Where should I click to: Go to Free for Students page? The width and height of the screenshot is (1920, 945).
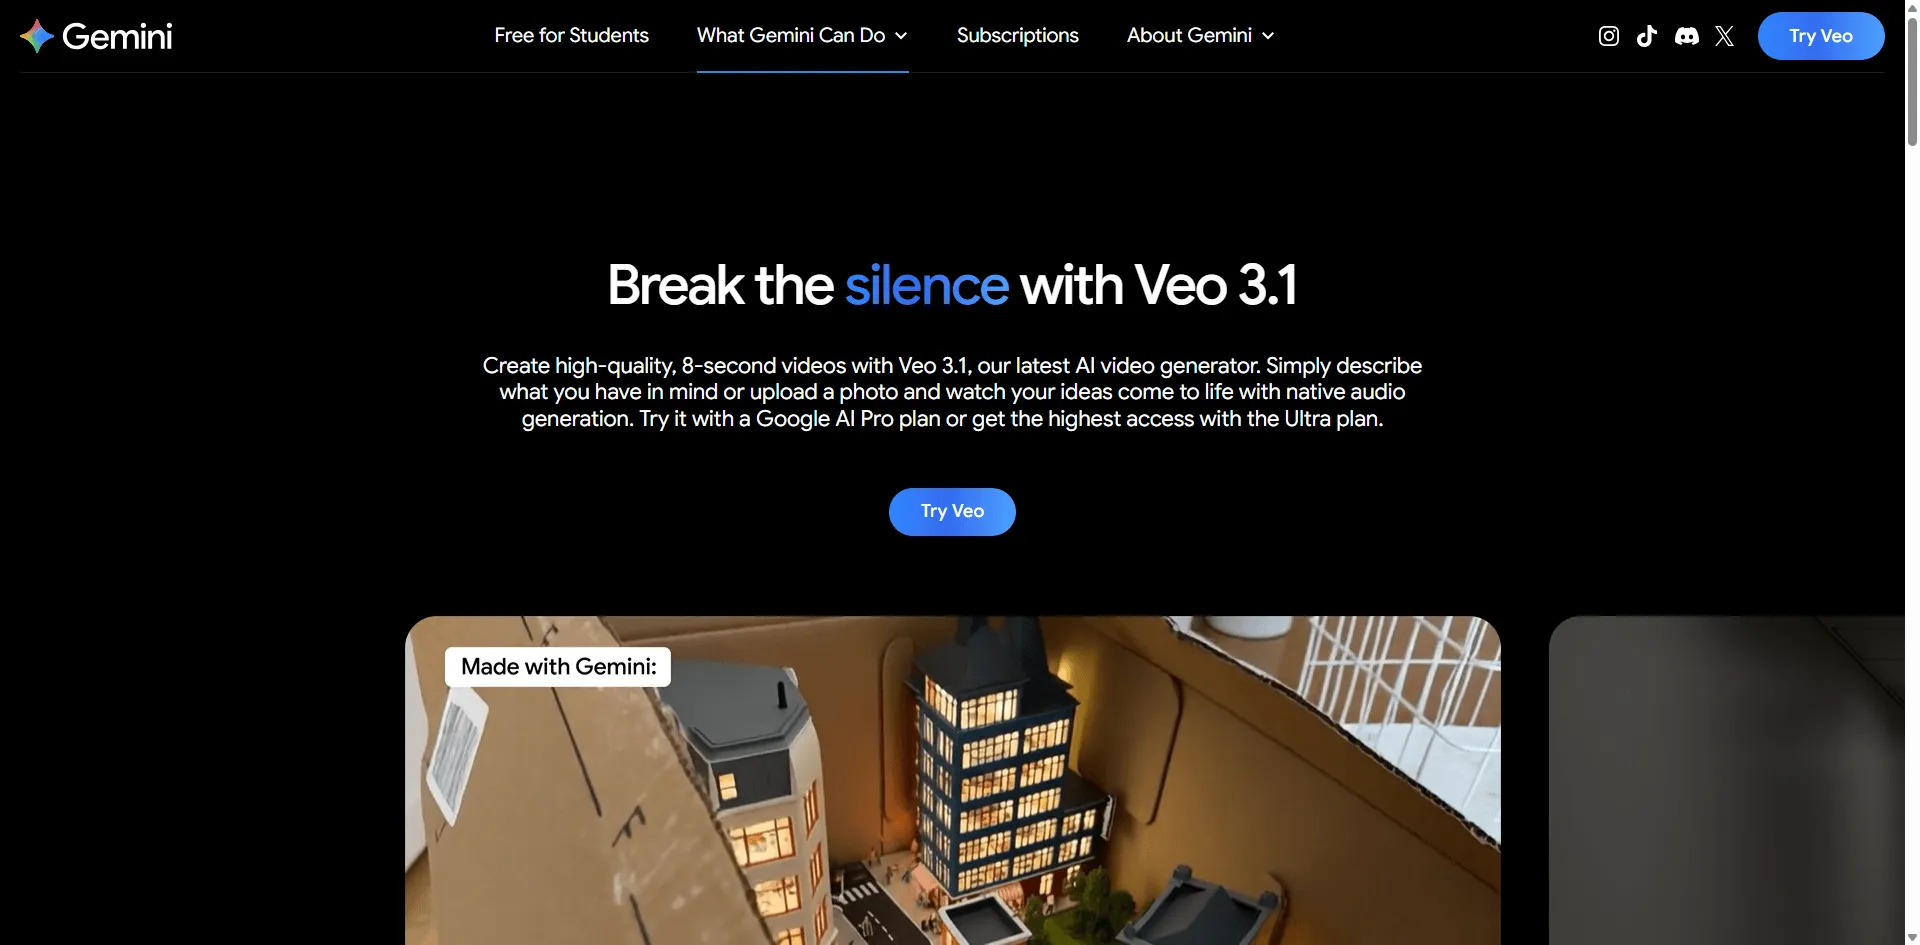571,36
